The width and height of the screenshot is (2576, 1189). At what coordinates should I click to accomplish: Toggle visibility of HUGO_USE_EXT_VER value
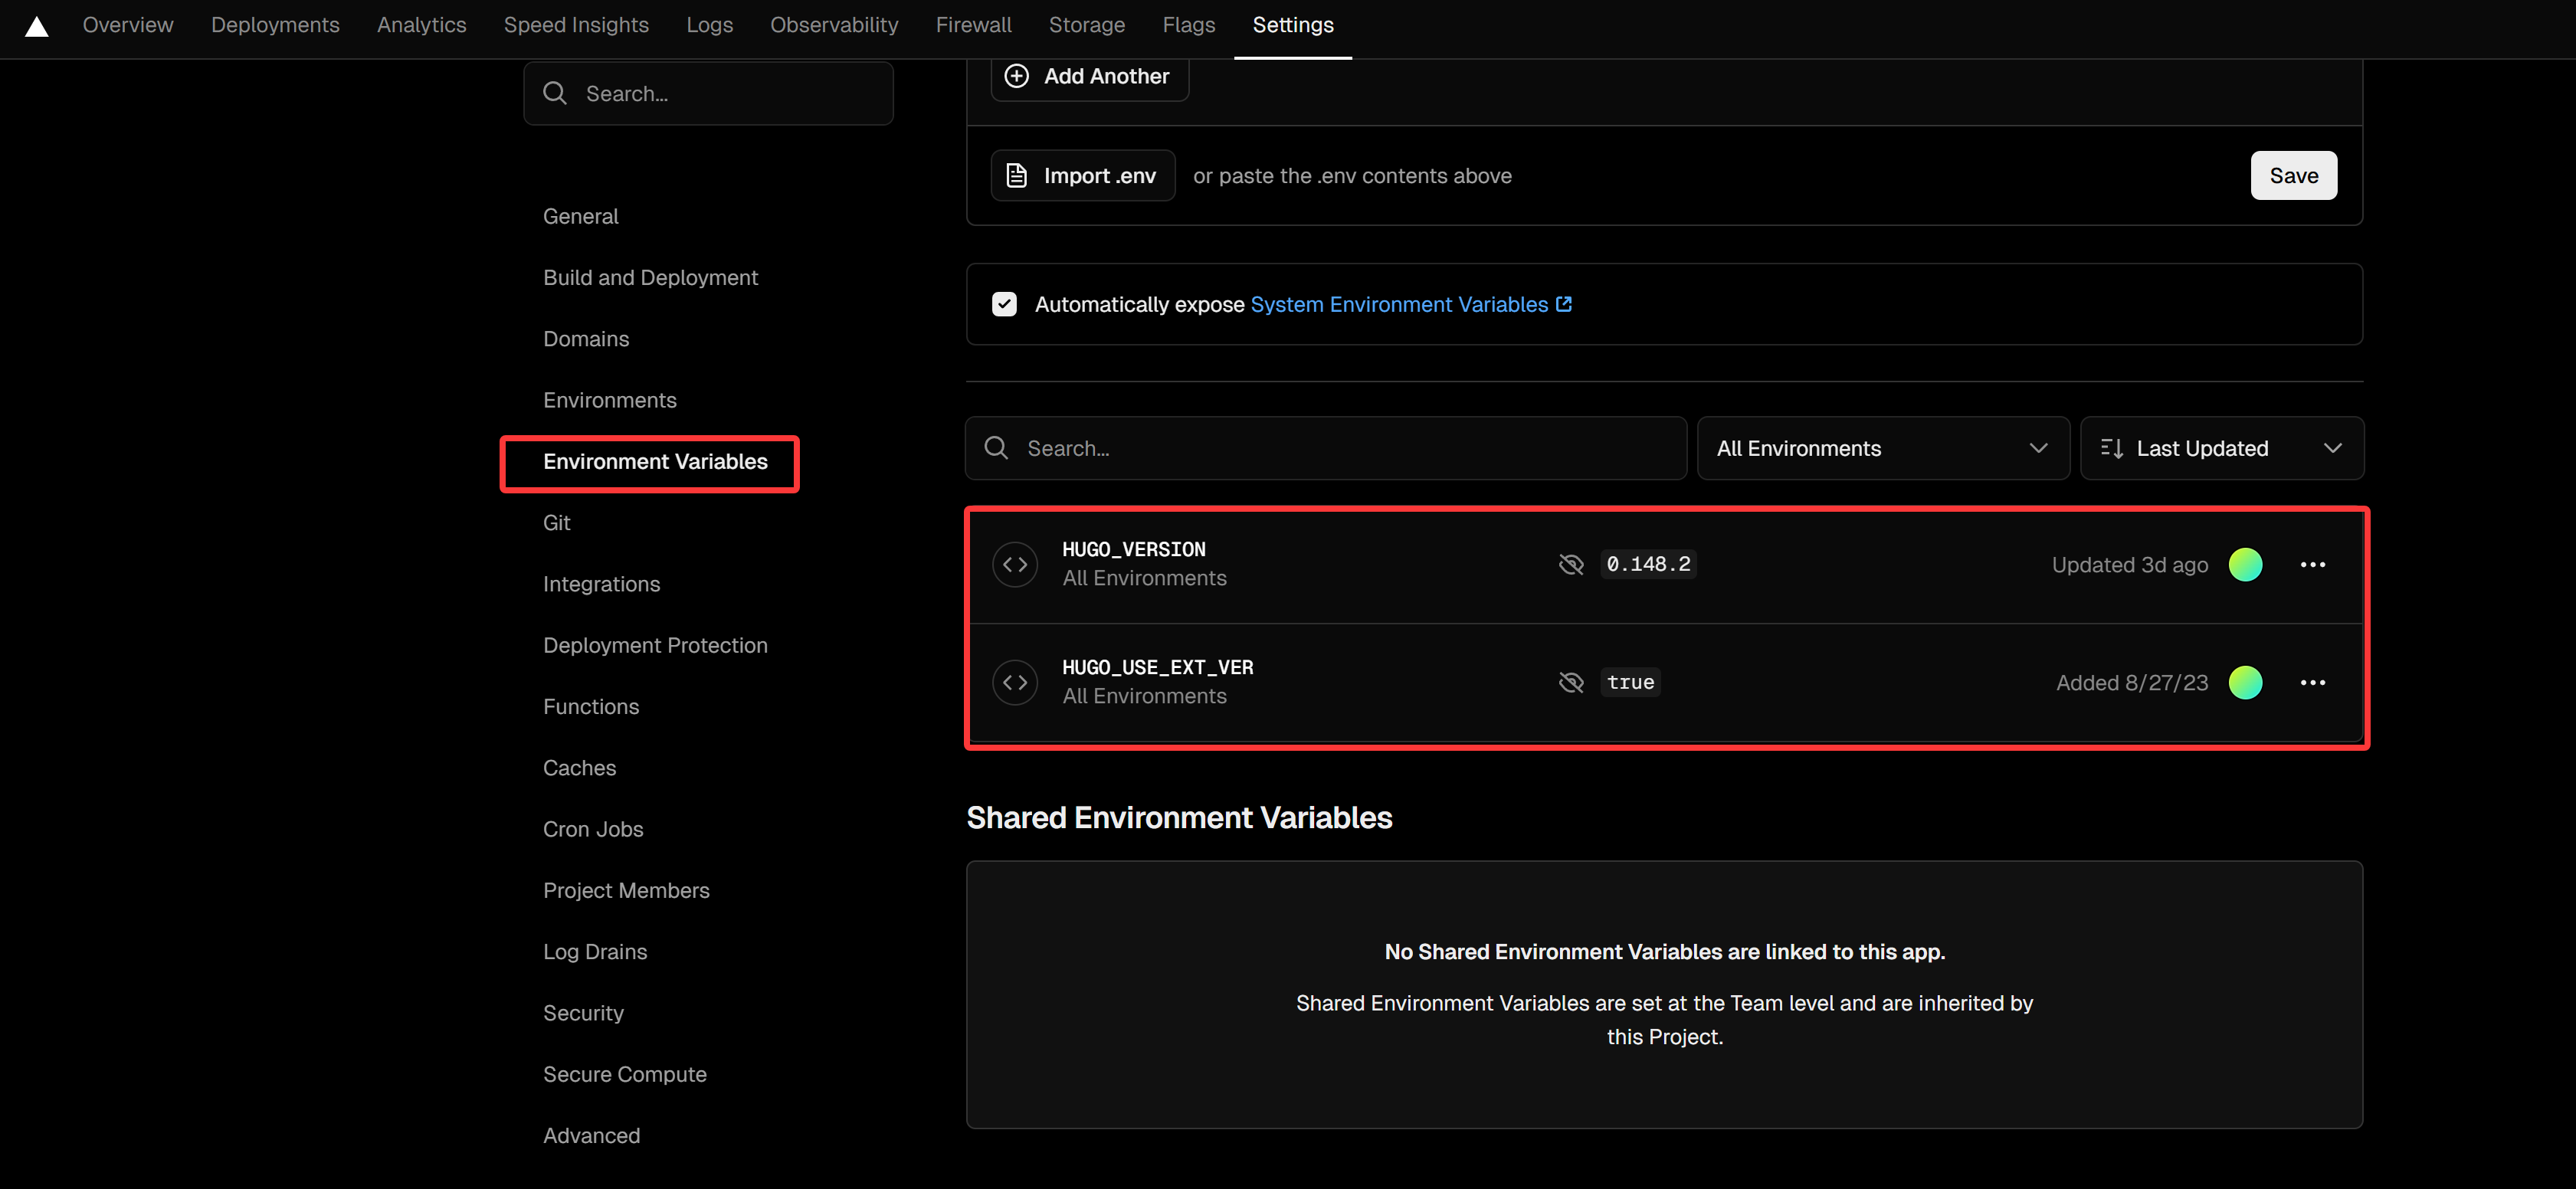point(1571,682)
